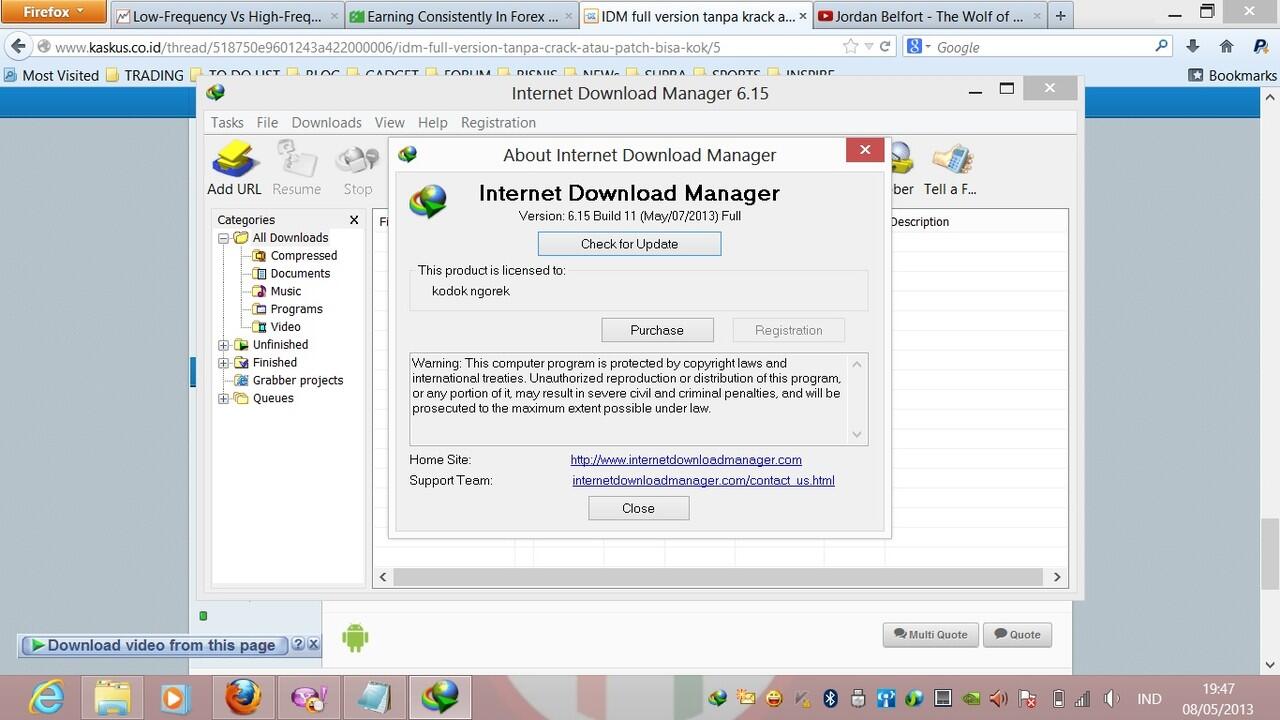Expand the Finished tree node
The height and width of the screenshot is (720, 1280).
tap(224, 363)
